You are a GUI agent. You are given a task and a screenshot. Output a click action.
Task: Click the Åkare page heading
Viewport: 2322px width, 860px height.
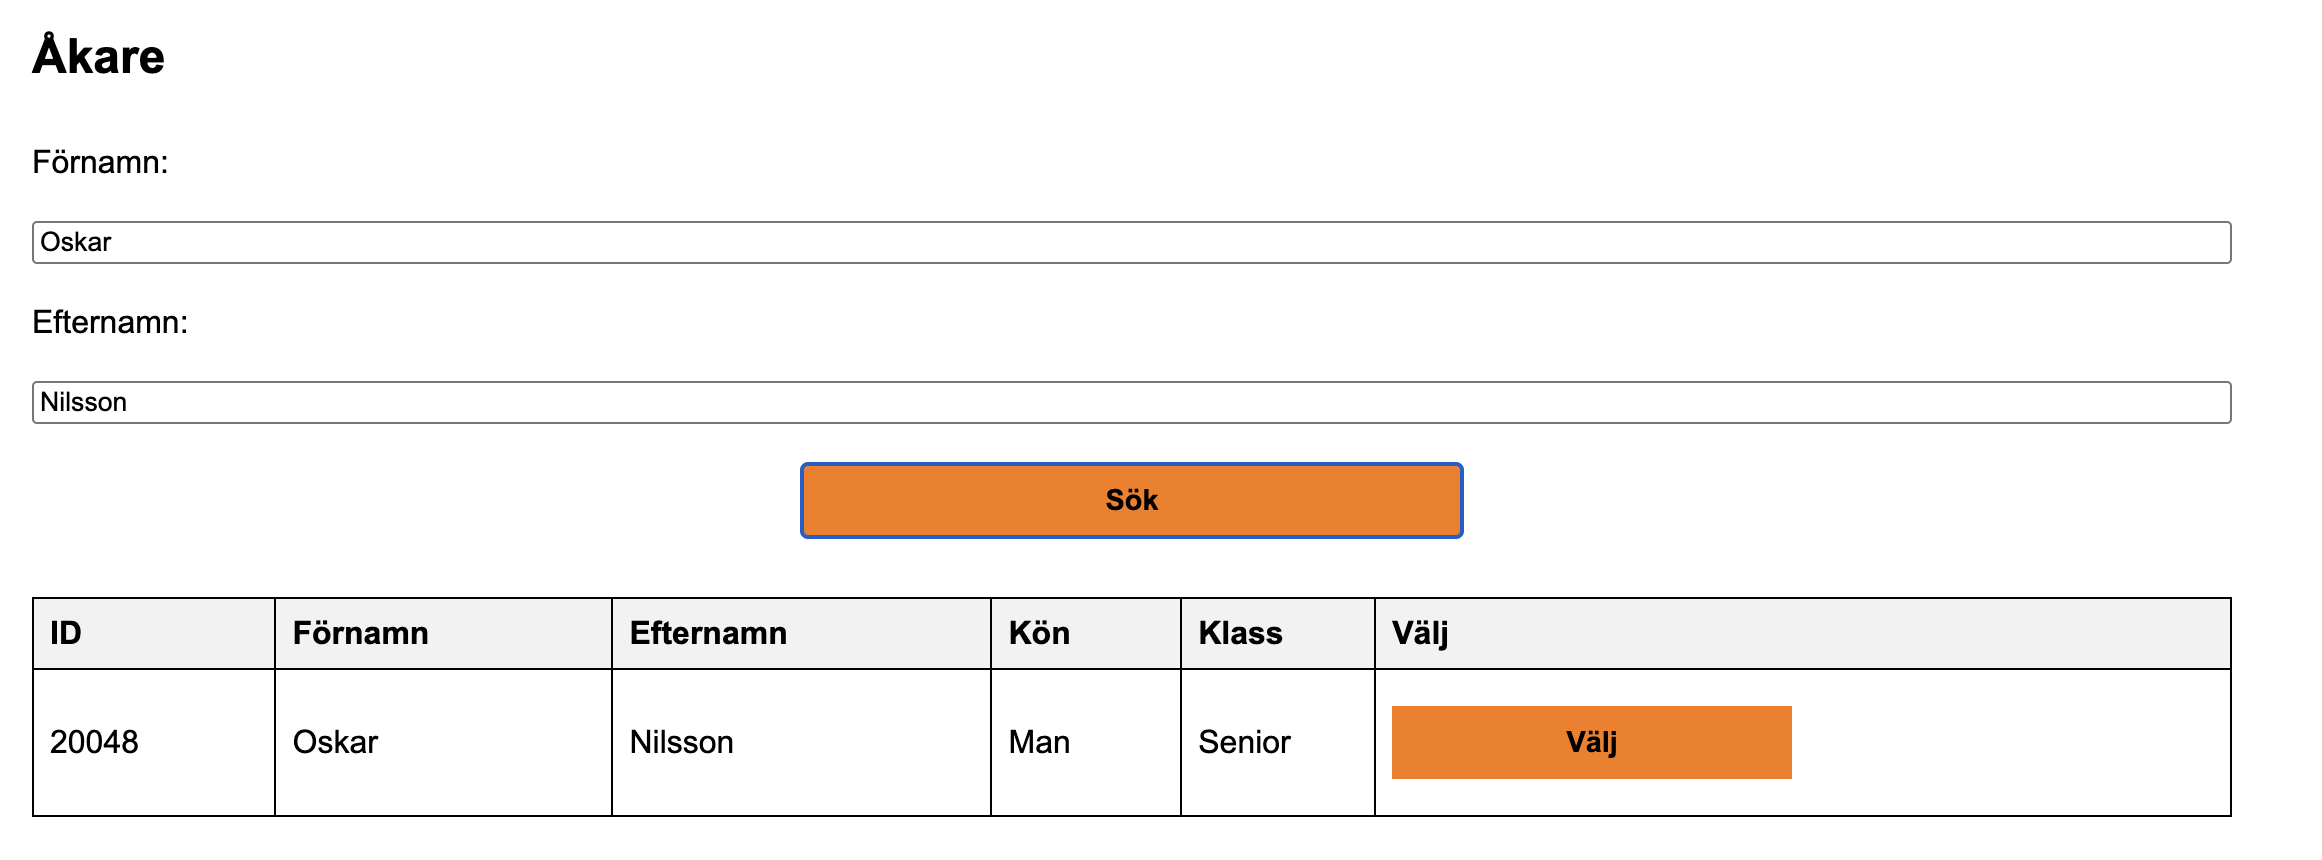coord(98,56)
